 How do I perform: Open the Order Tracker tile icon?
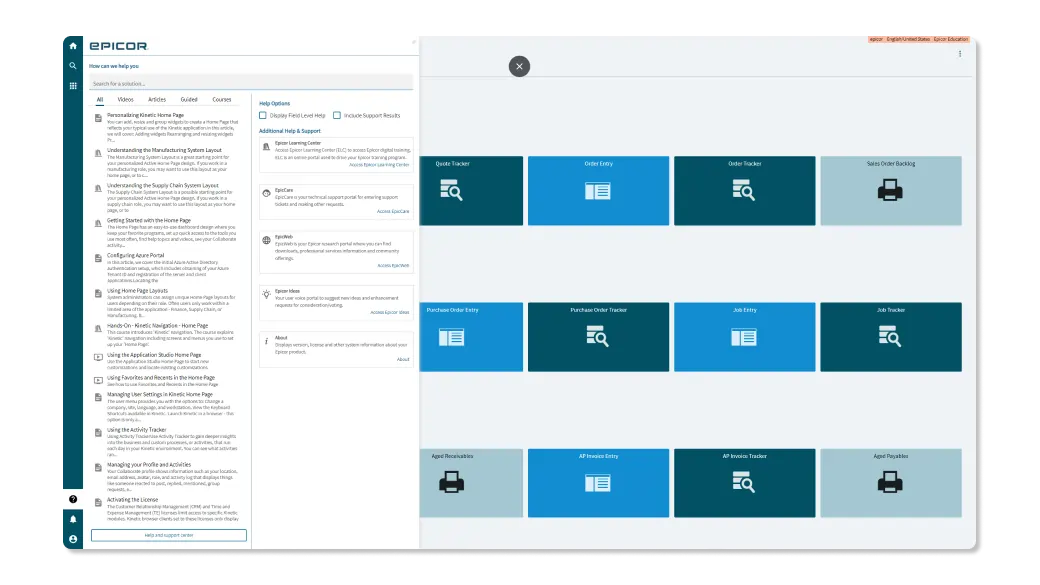coord(744,191)
